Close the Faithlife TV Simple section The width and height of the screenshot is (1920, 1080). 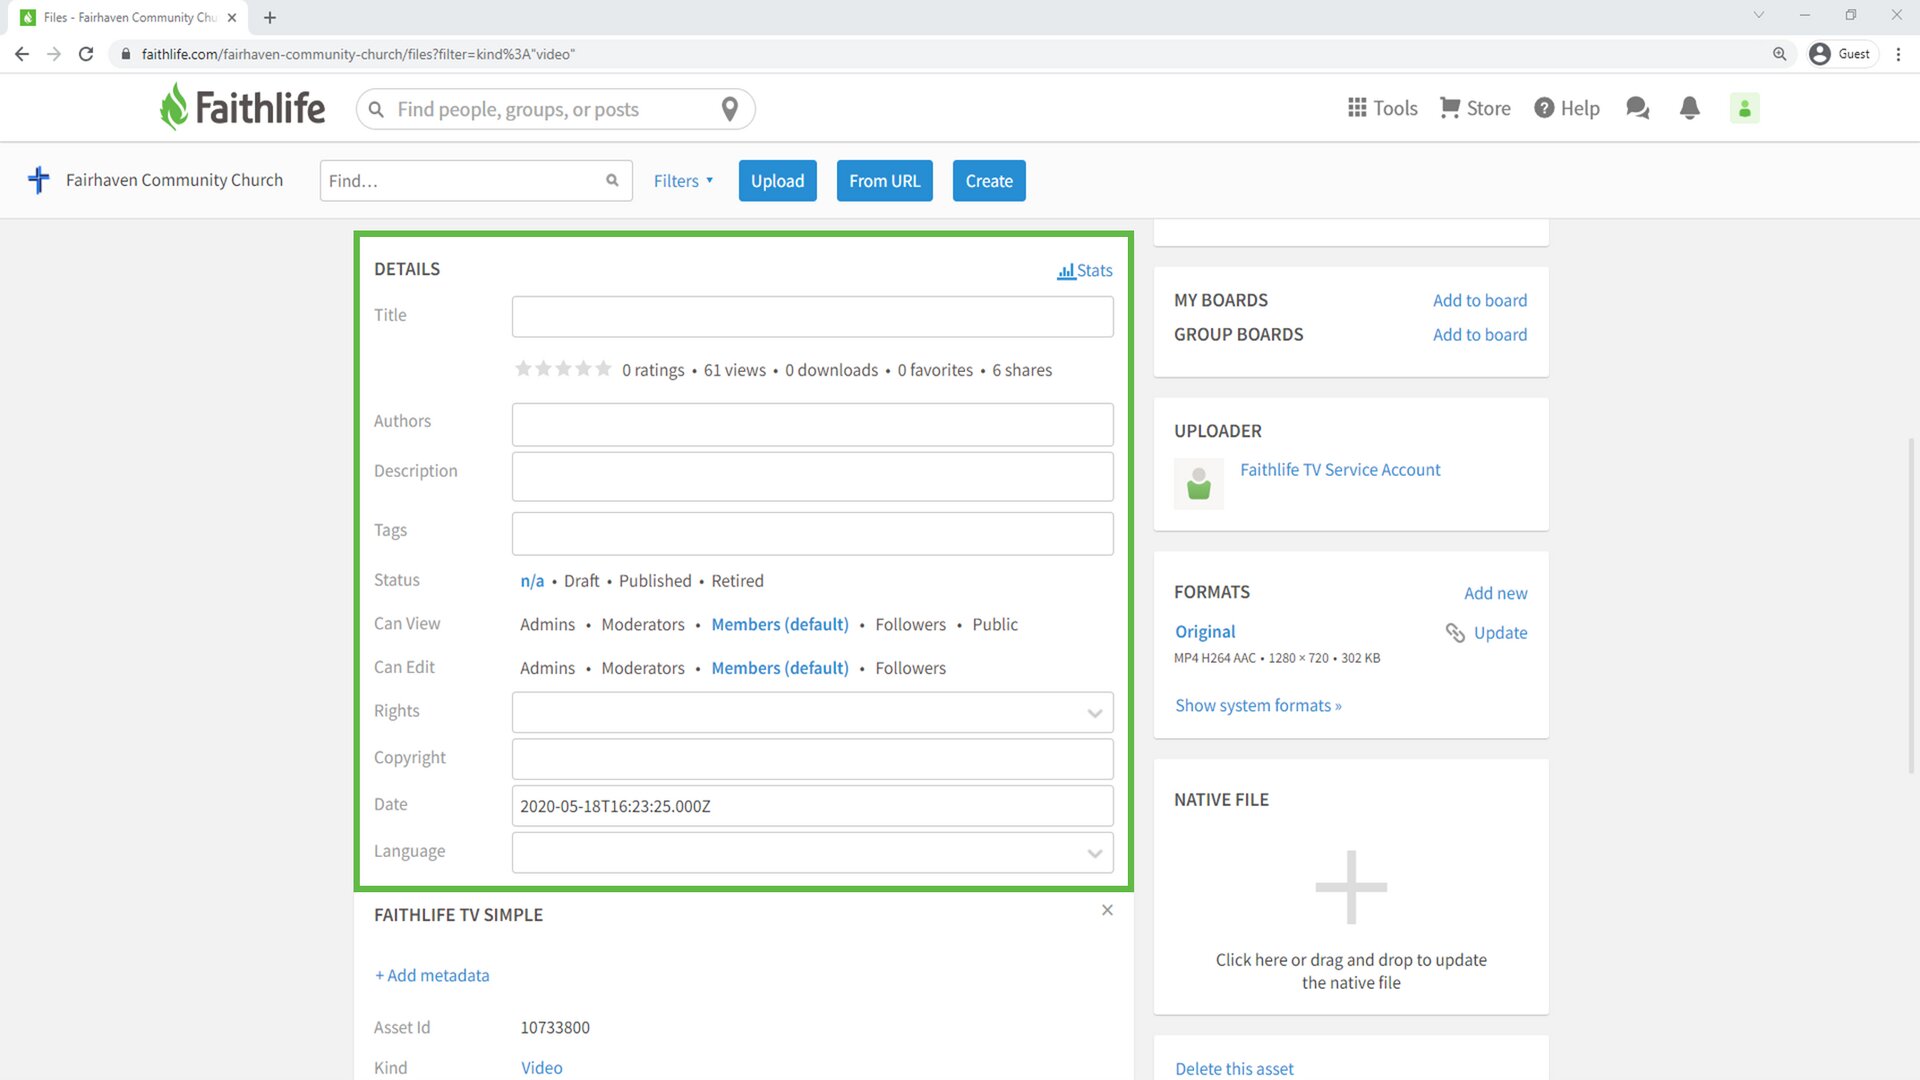[x=1107, y=910]
